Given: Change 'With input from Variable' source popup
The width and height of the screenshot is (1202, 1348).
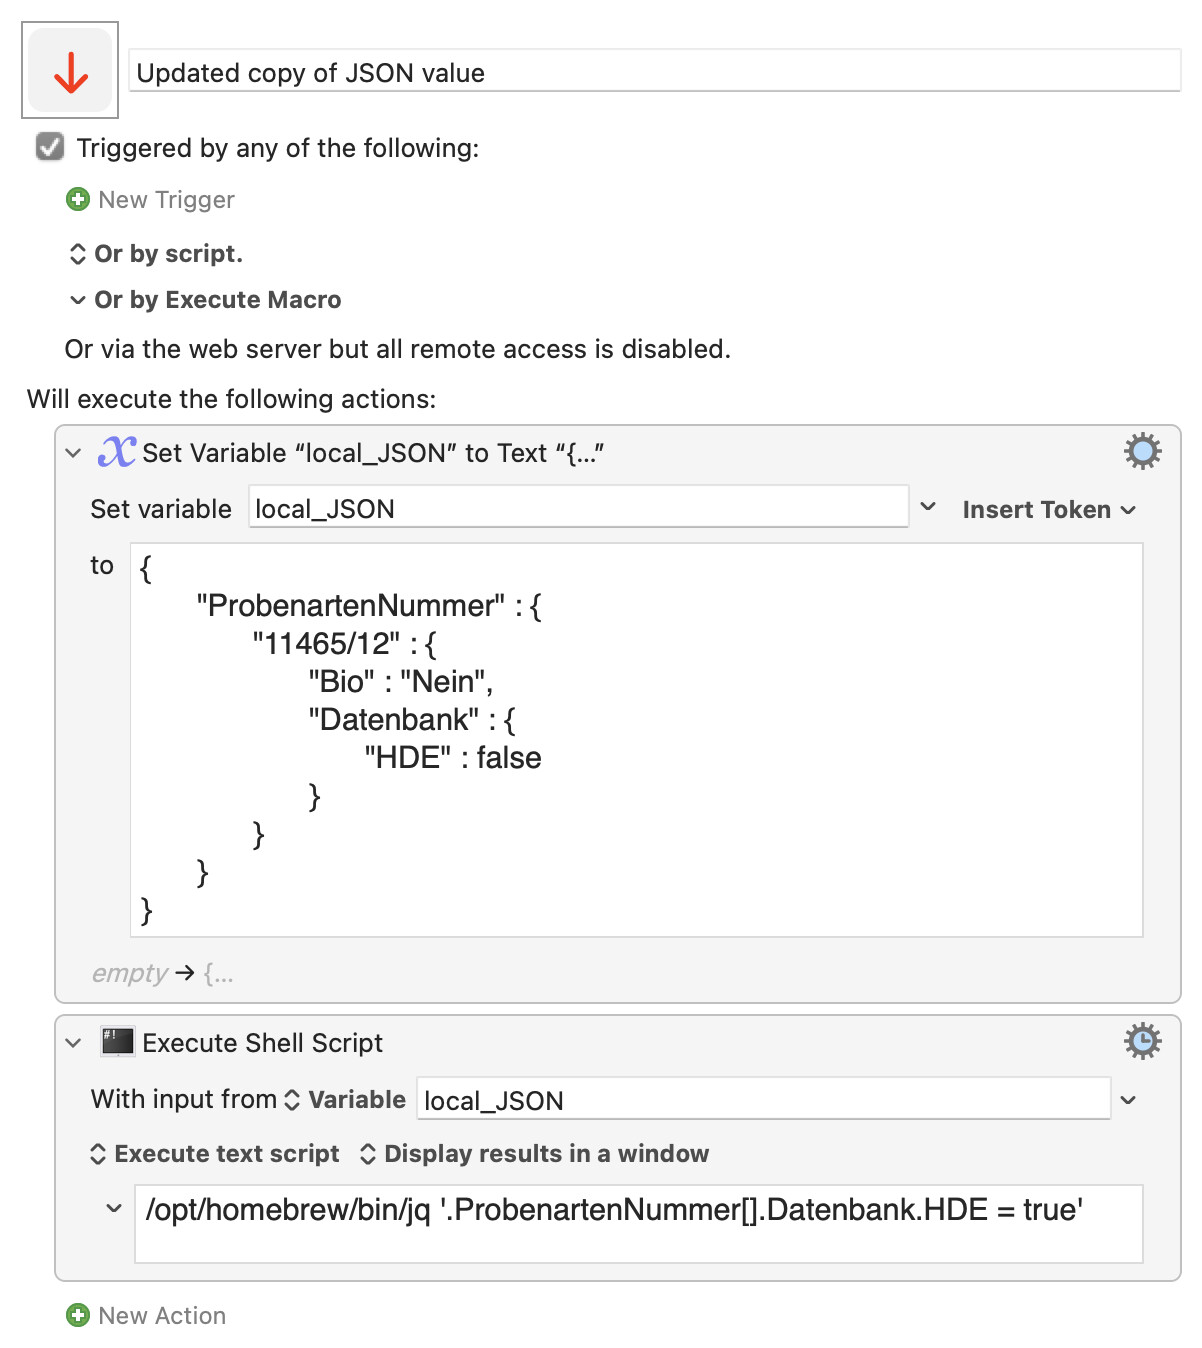Looking at the screenshot, I should (x=346, y=1100).
